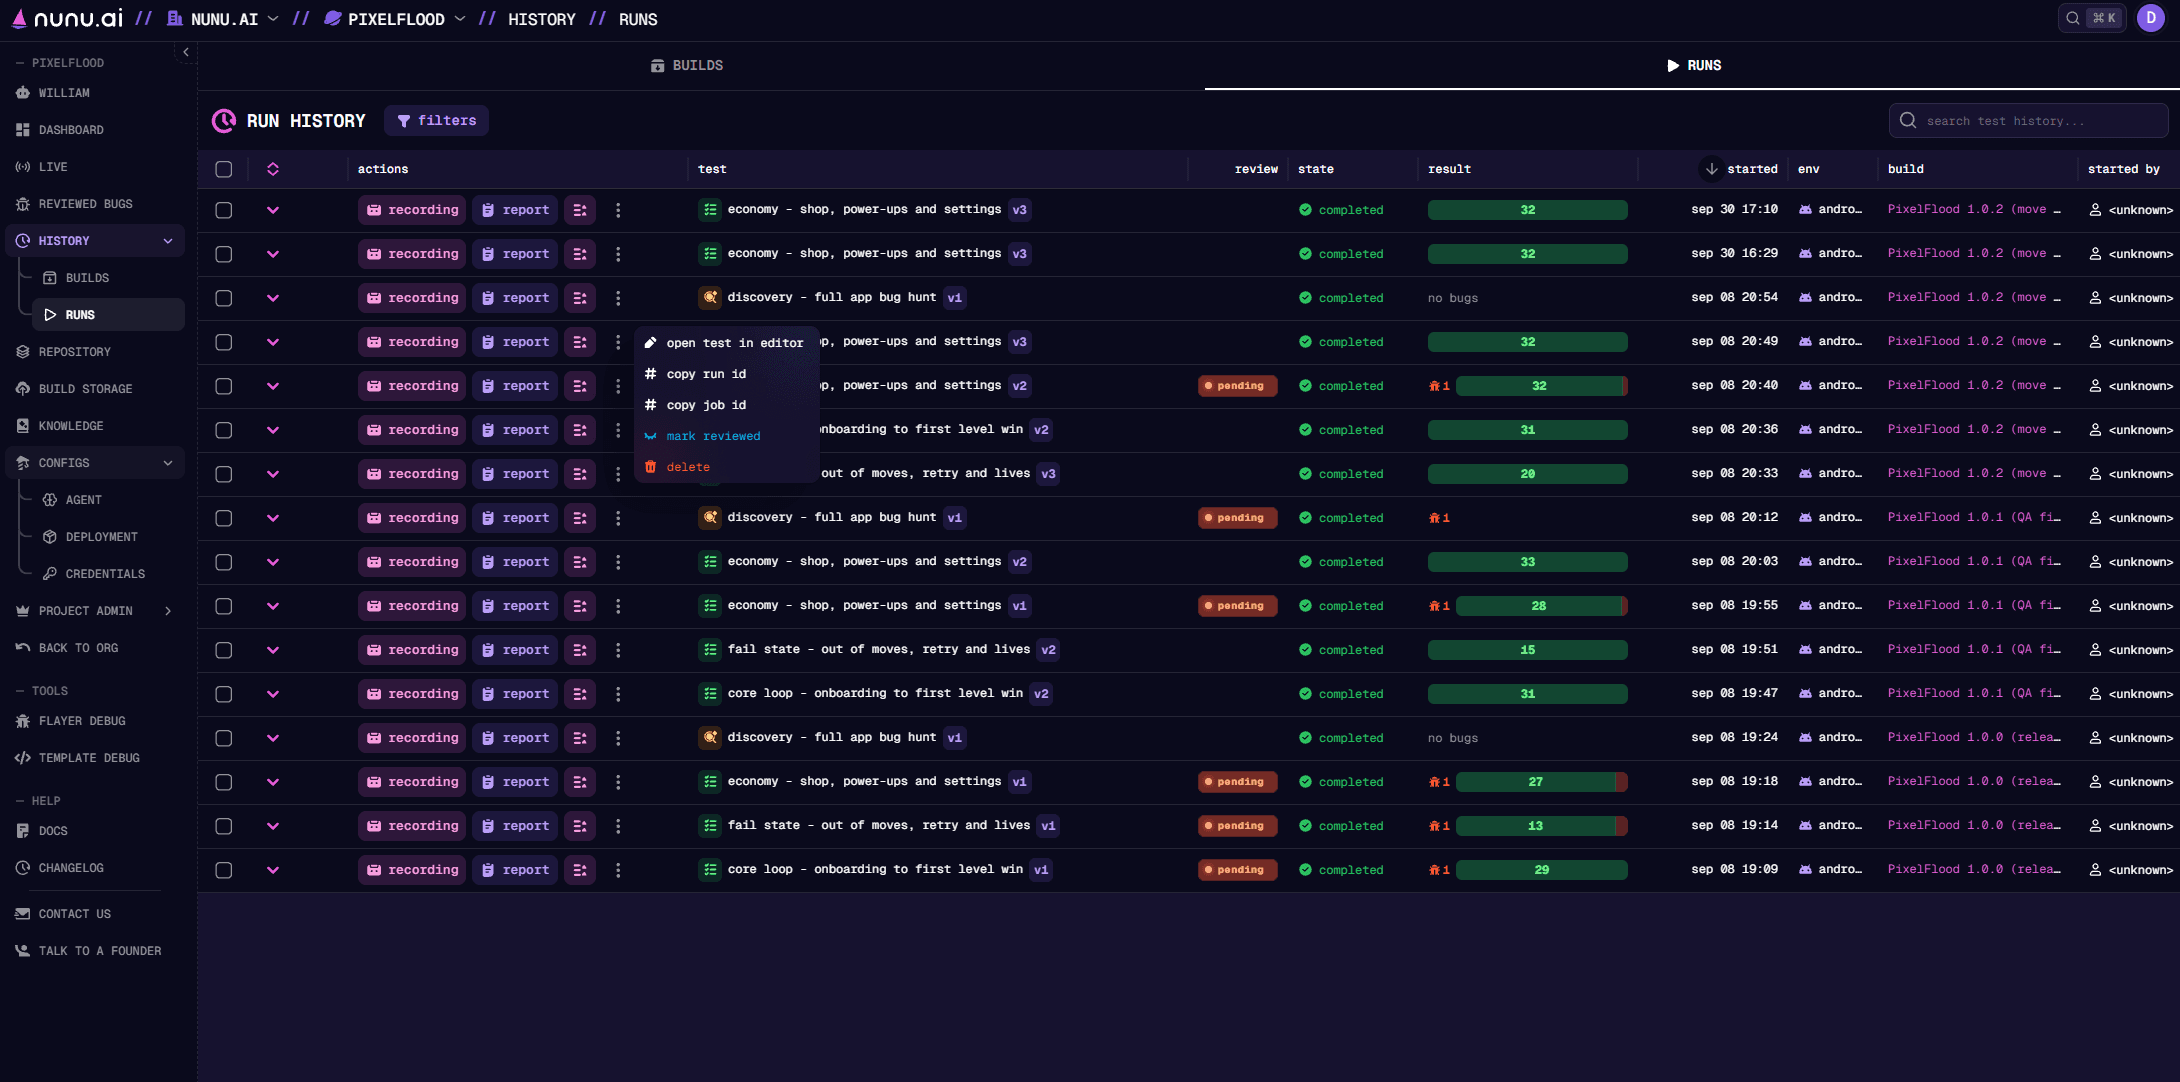Check the row started sep 08 19:24
Image resolution: width=2180 pixels, height=1082 pixels.
tap(224, 738)
